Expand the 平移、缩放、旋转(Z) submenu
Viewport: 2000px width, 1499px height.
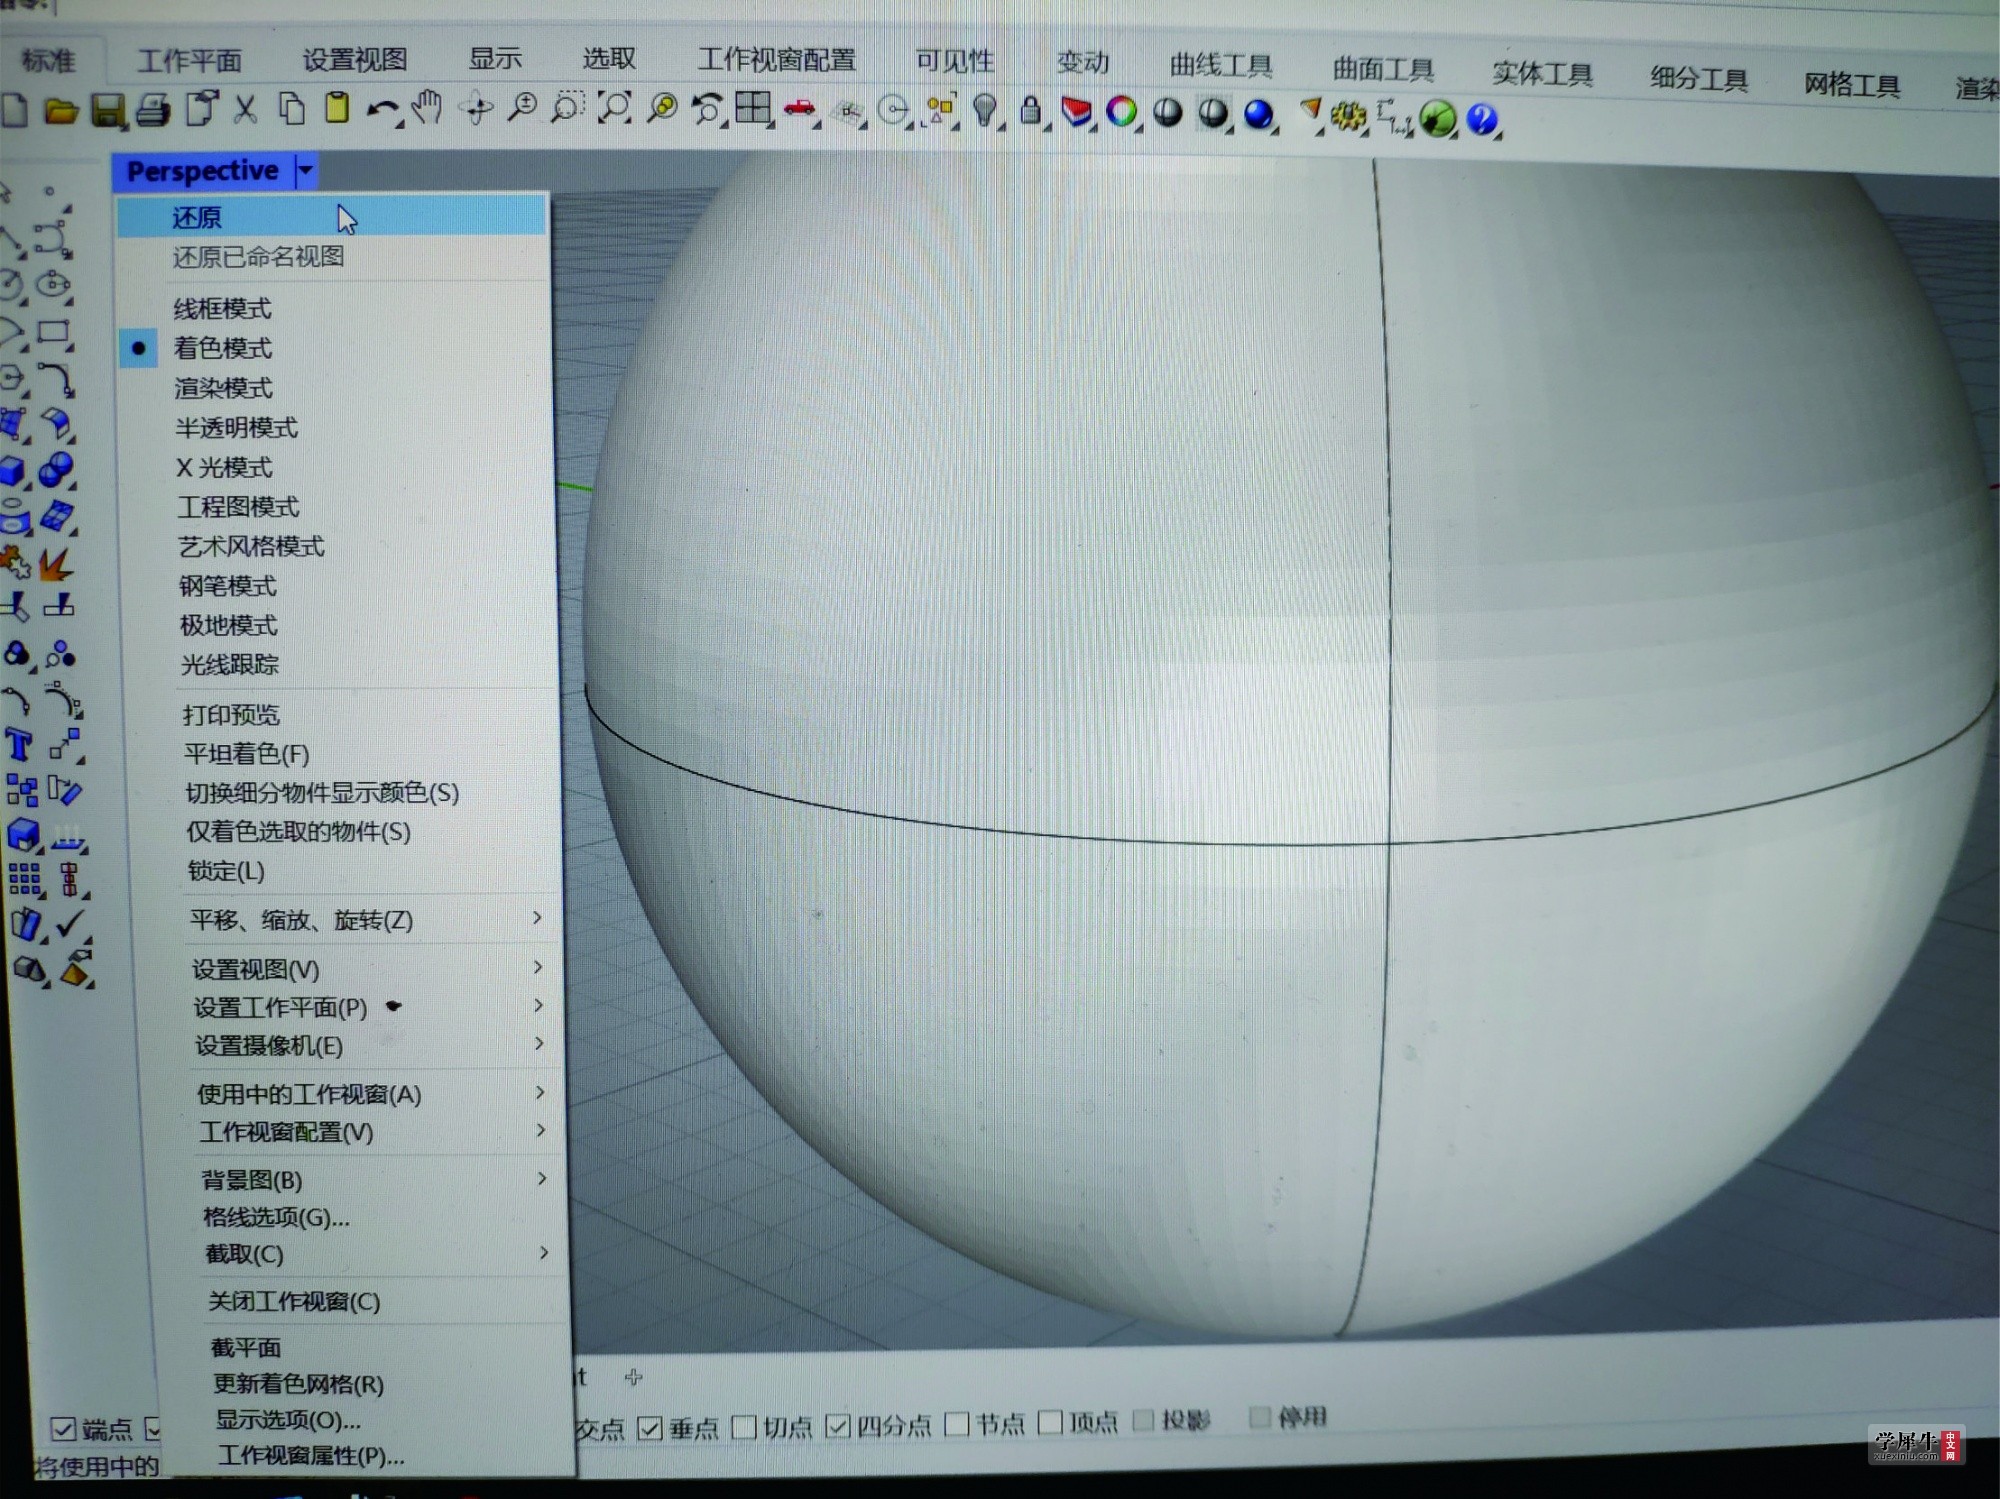click(362, 920)
